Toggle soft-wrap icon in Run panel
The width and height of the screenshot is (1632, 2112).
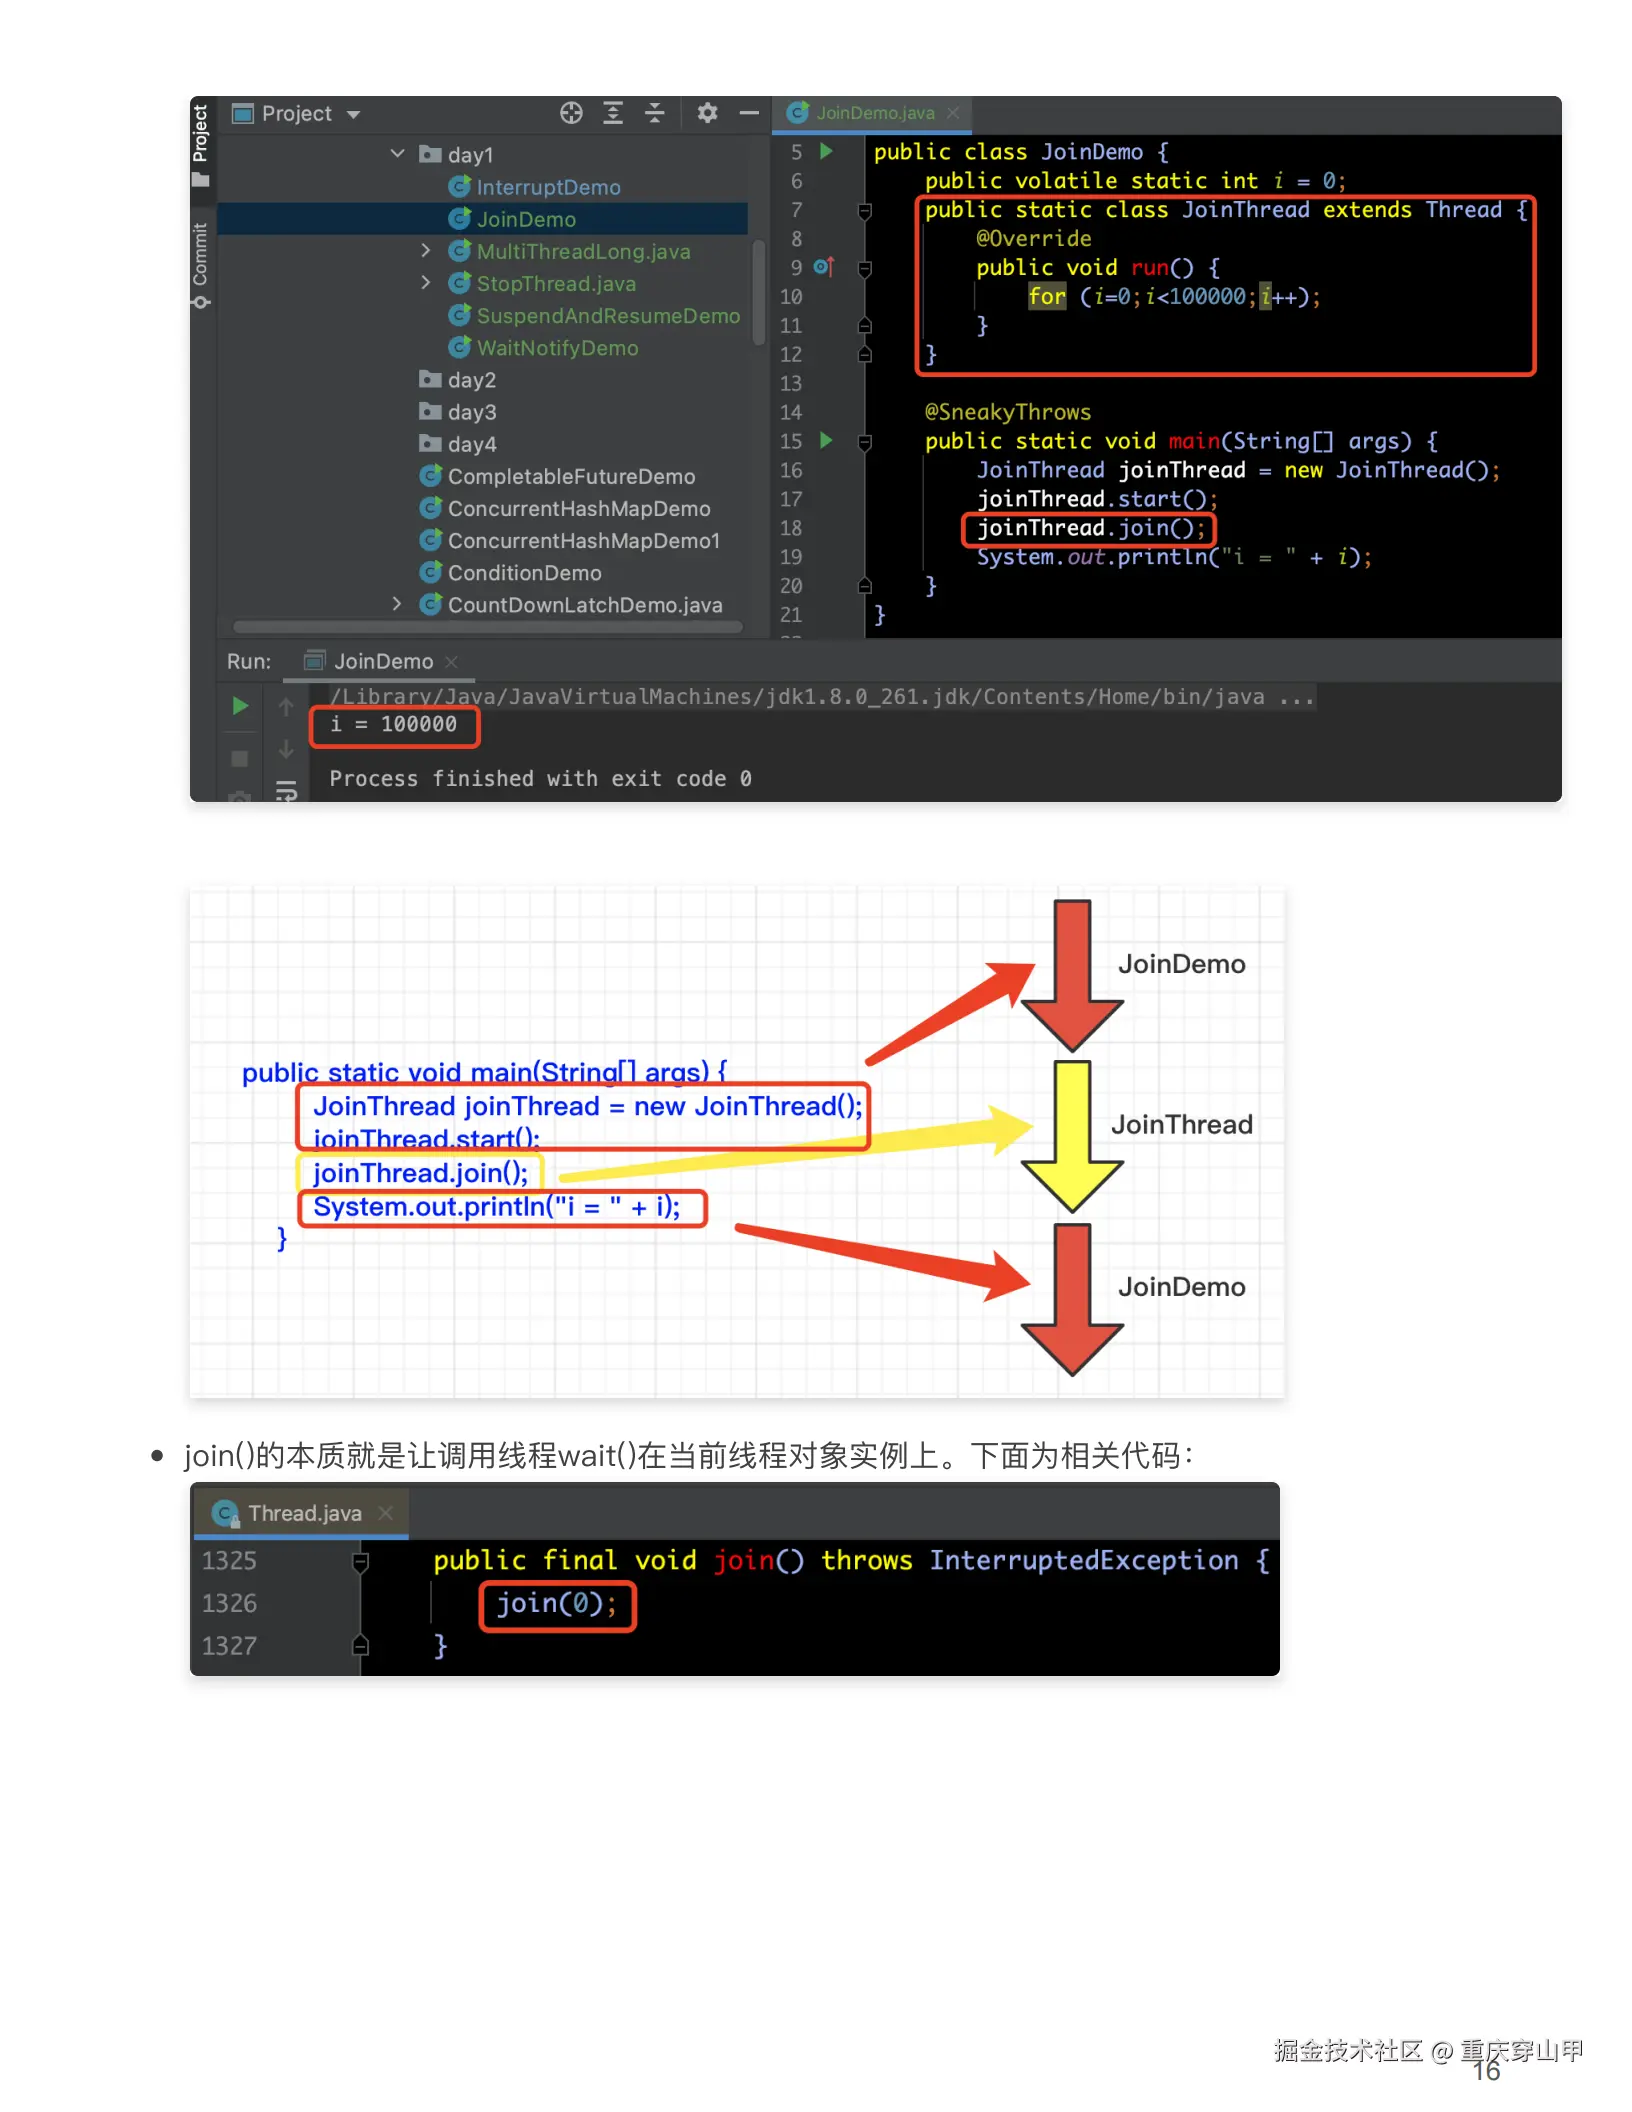[286, 791]
